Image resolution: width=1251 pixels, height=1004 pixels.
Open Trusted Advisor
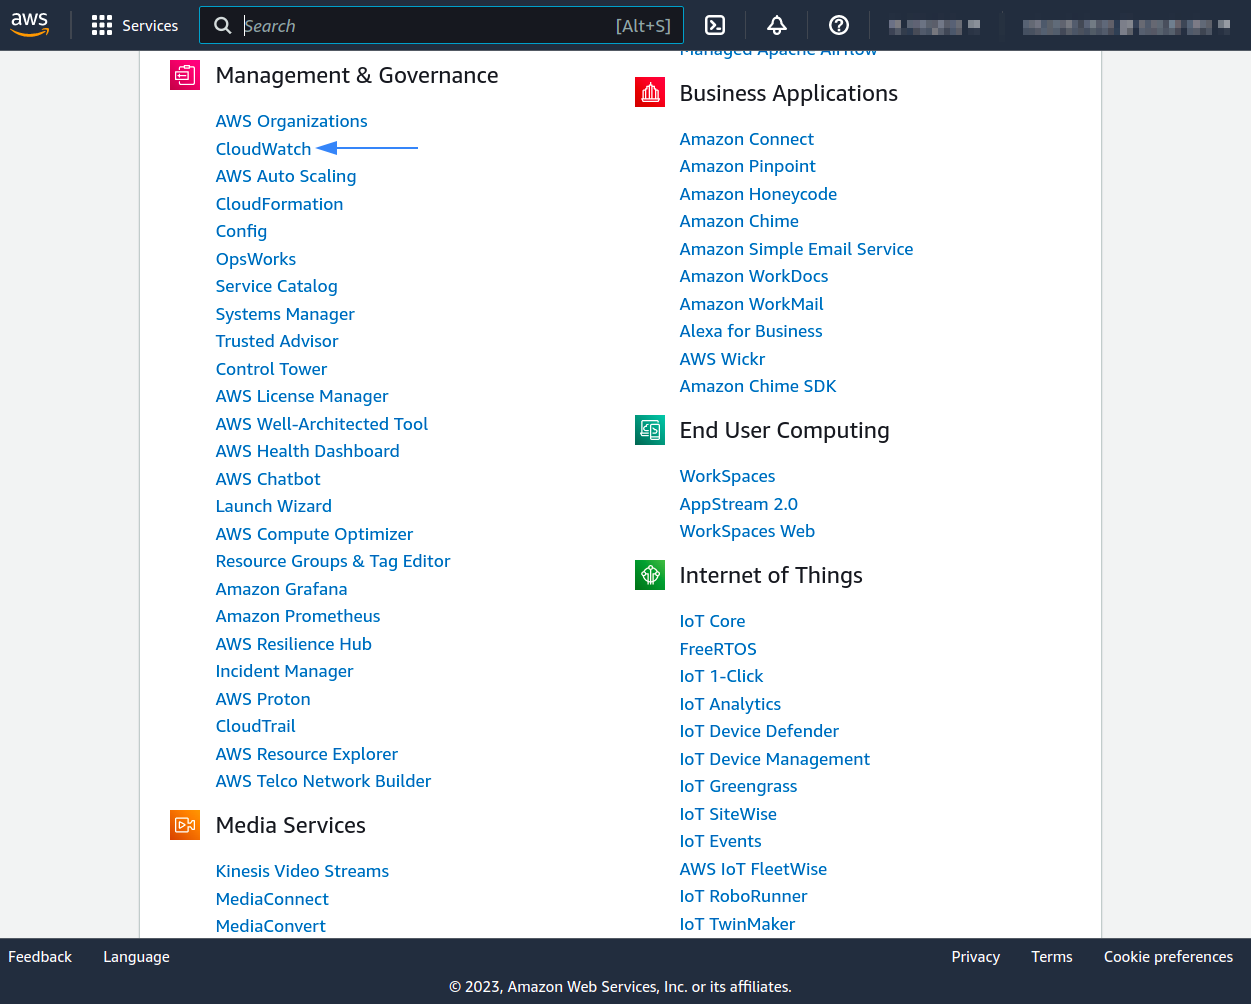[277, 341]
